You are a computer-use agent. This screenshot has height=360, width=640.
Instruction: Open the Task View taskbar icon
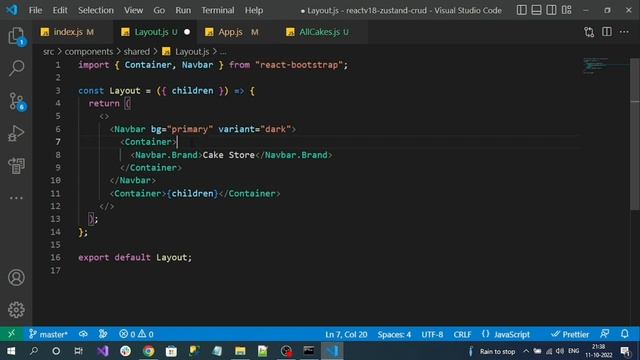click(x=78, y=351)
